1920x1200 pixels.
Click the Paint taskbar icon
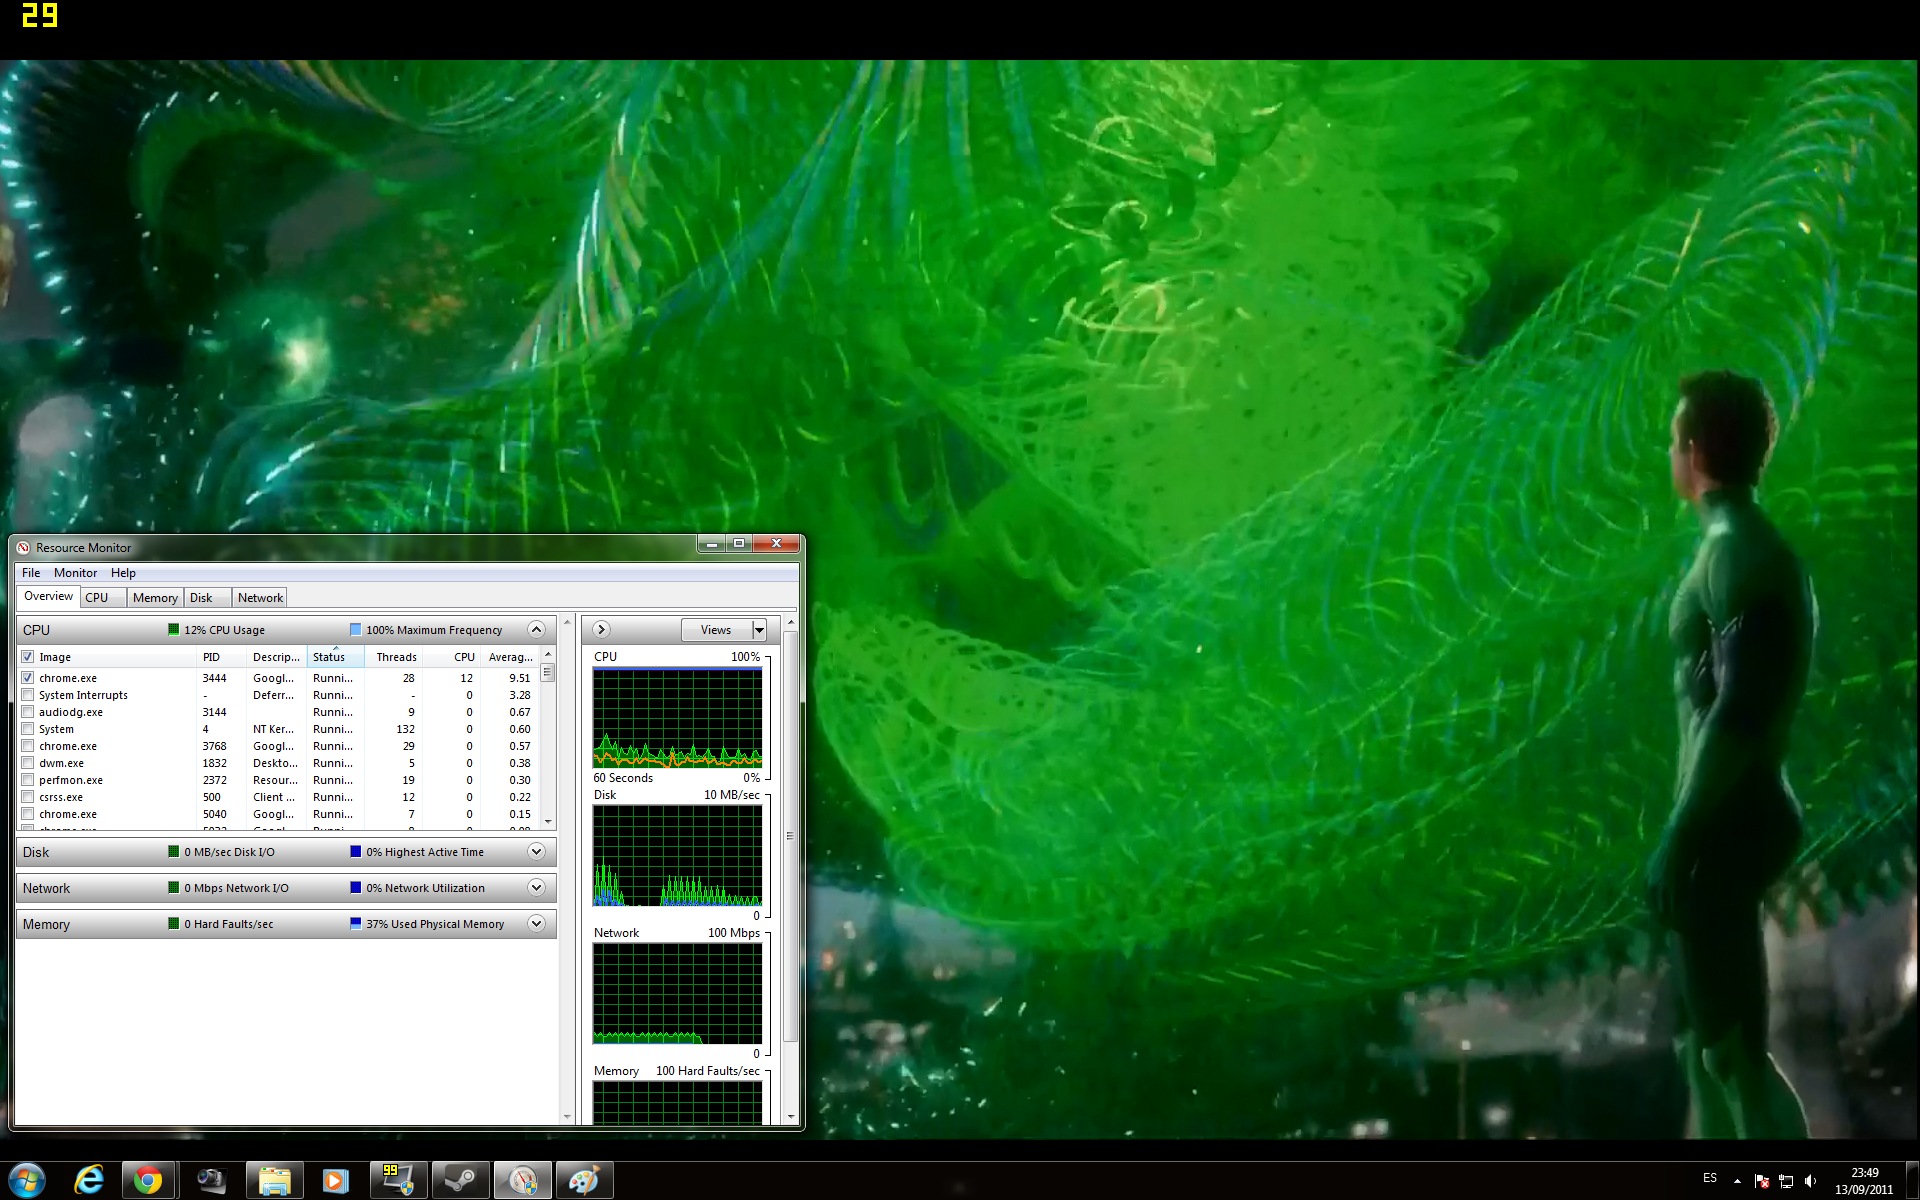click(584, 1181)
